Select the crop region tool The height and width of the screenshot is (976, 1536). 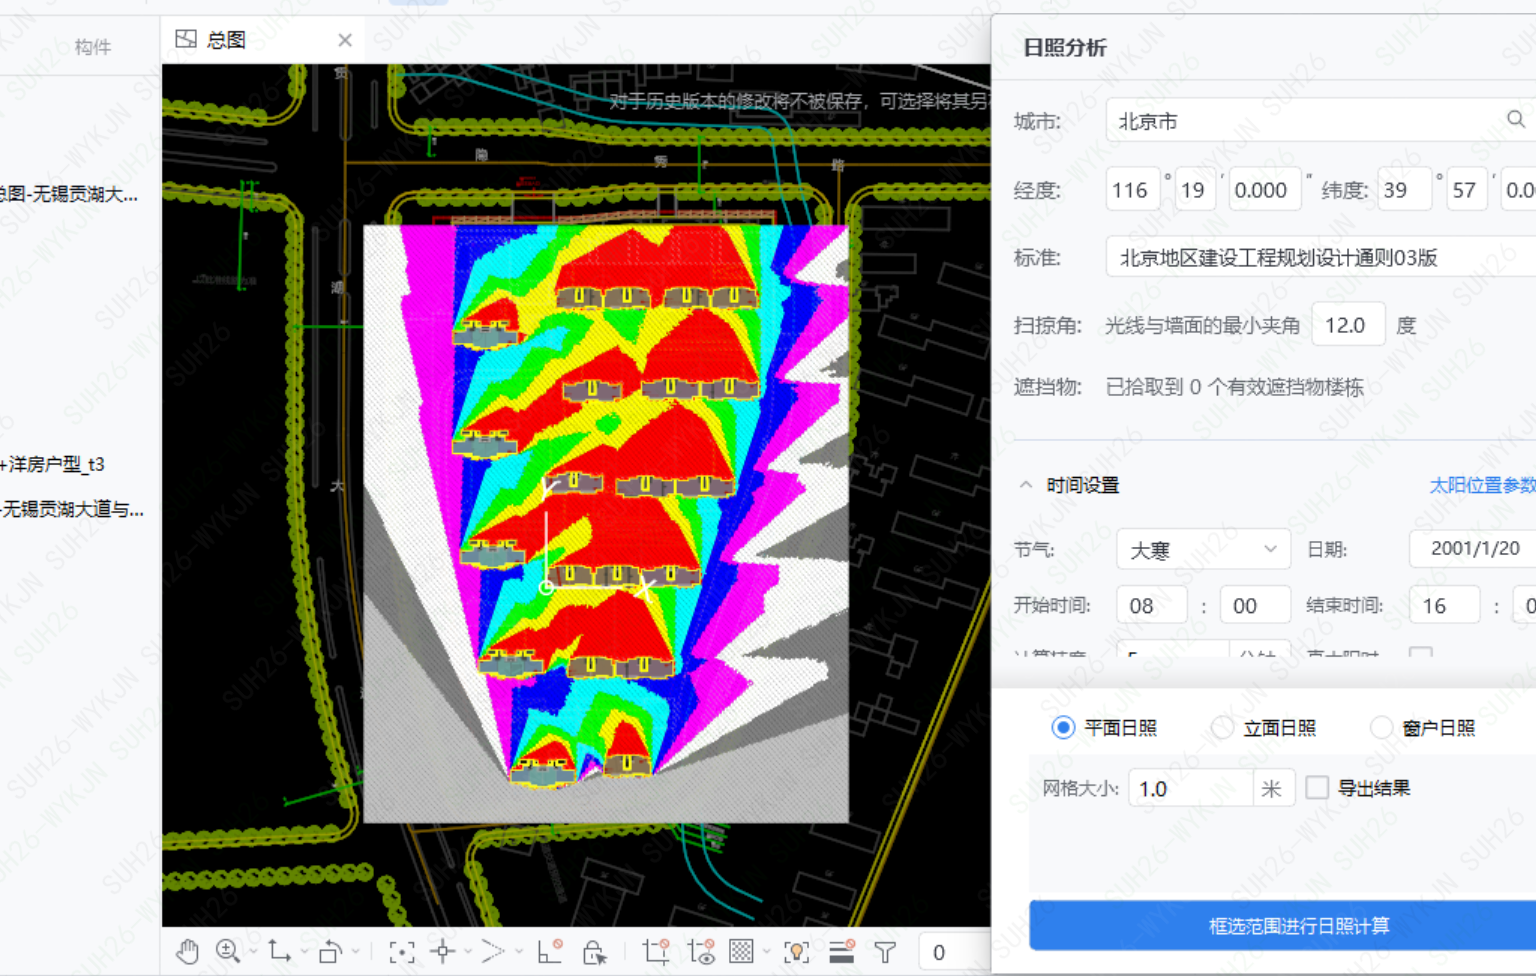(656, 952)
